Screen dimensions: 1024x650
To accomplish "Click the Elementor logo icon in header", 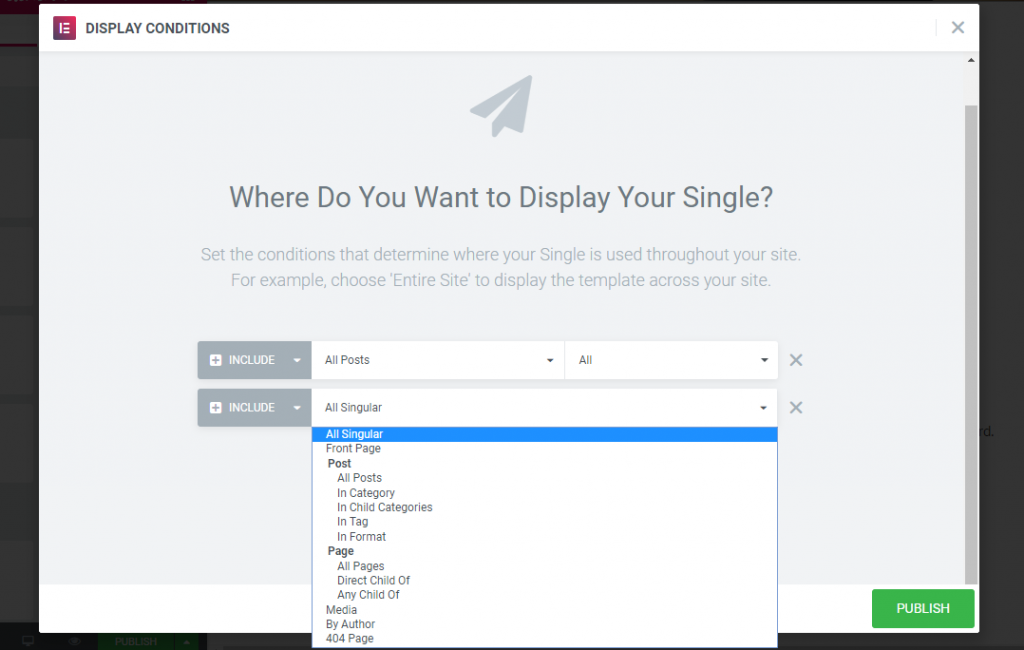I will 65,28.
